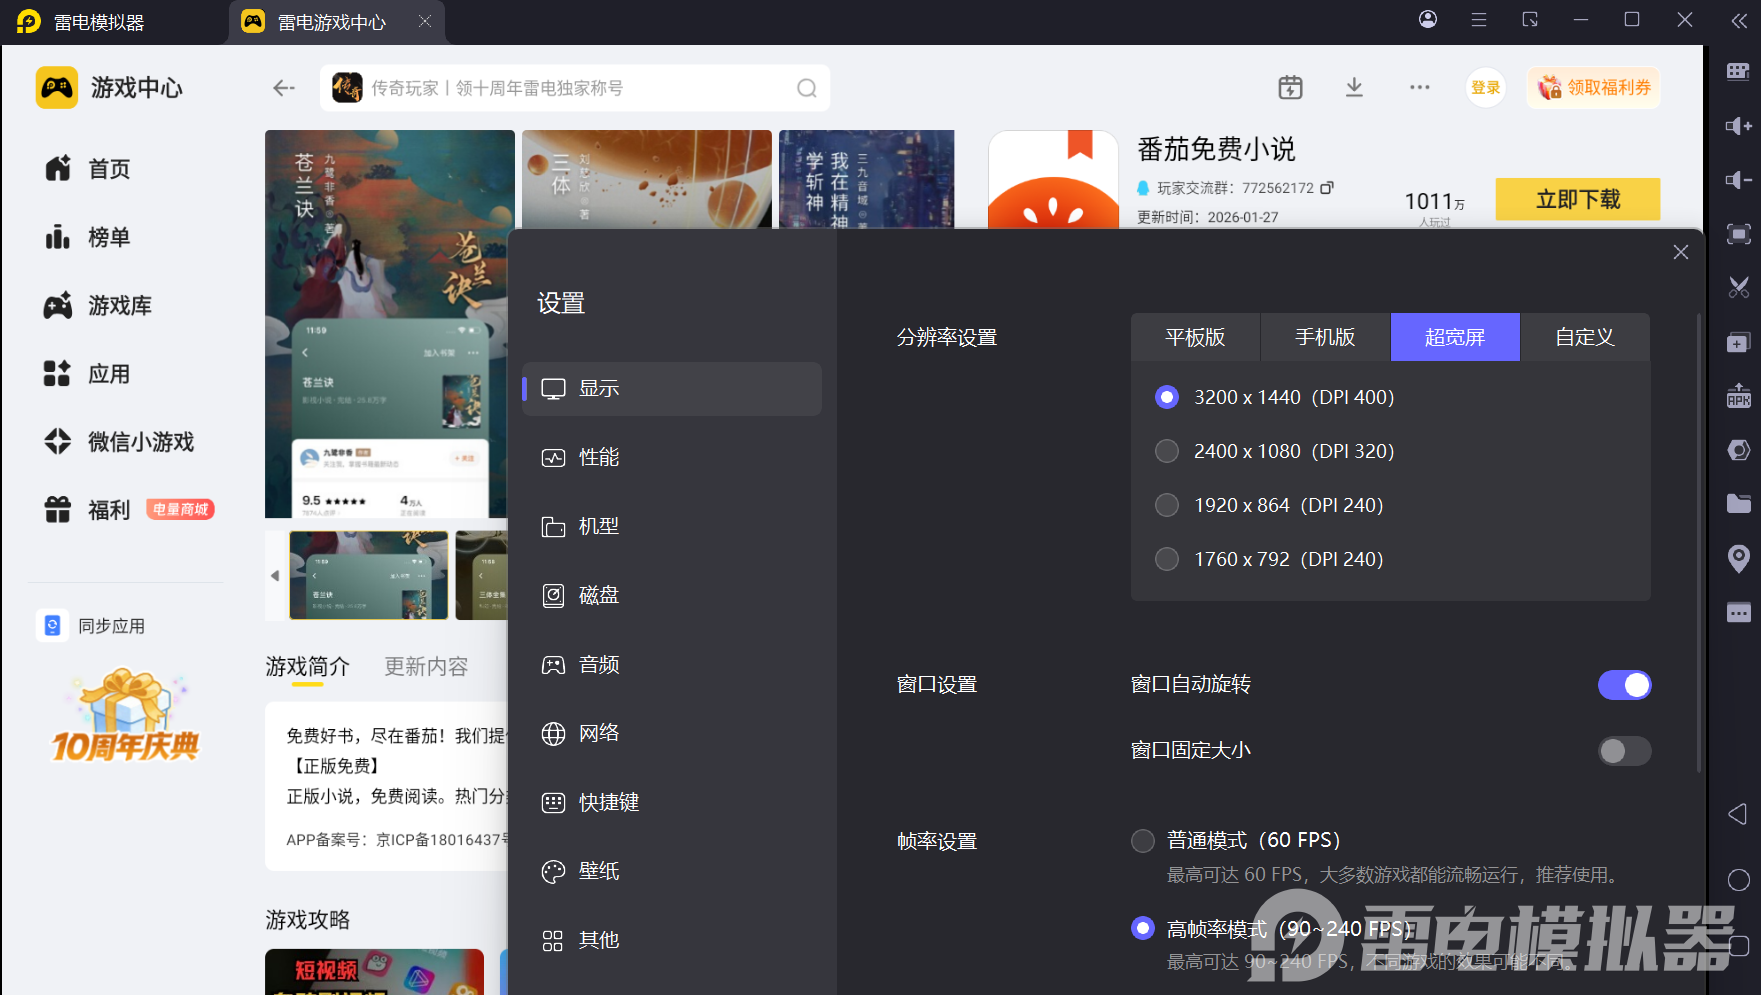
Task: Click the location pin icon in sidebar
Action: pyautogui.click(x=1739, y=557)
